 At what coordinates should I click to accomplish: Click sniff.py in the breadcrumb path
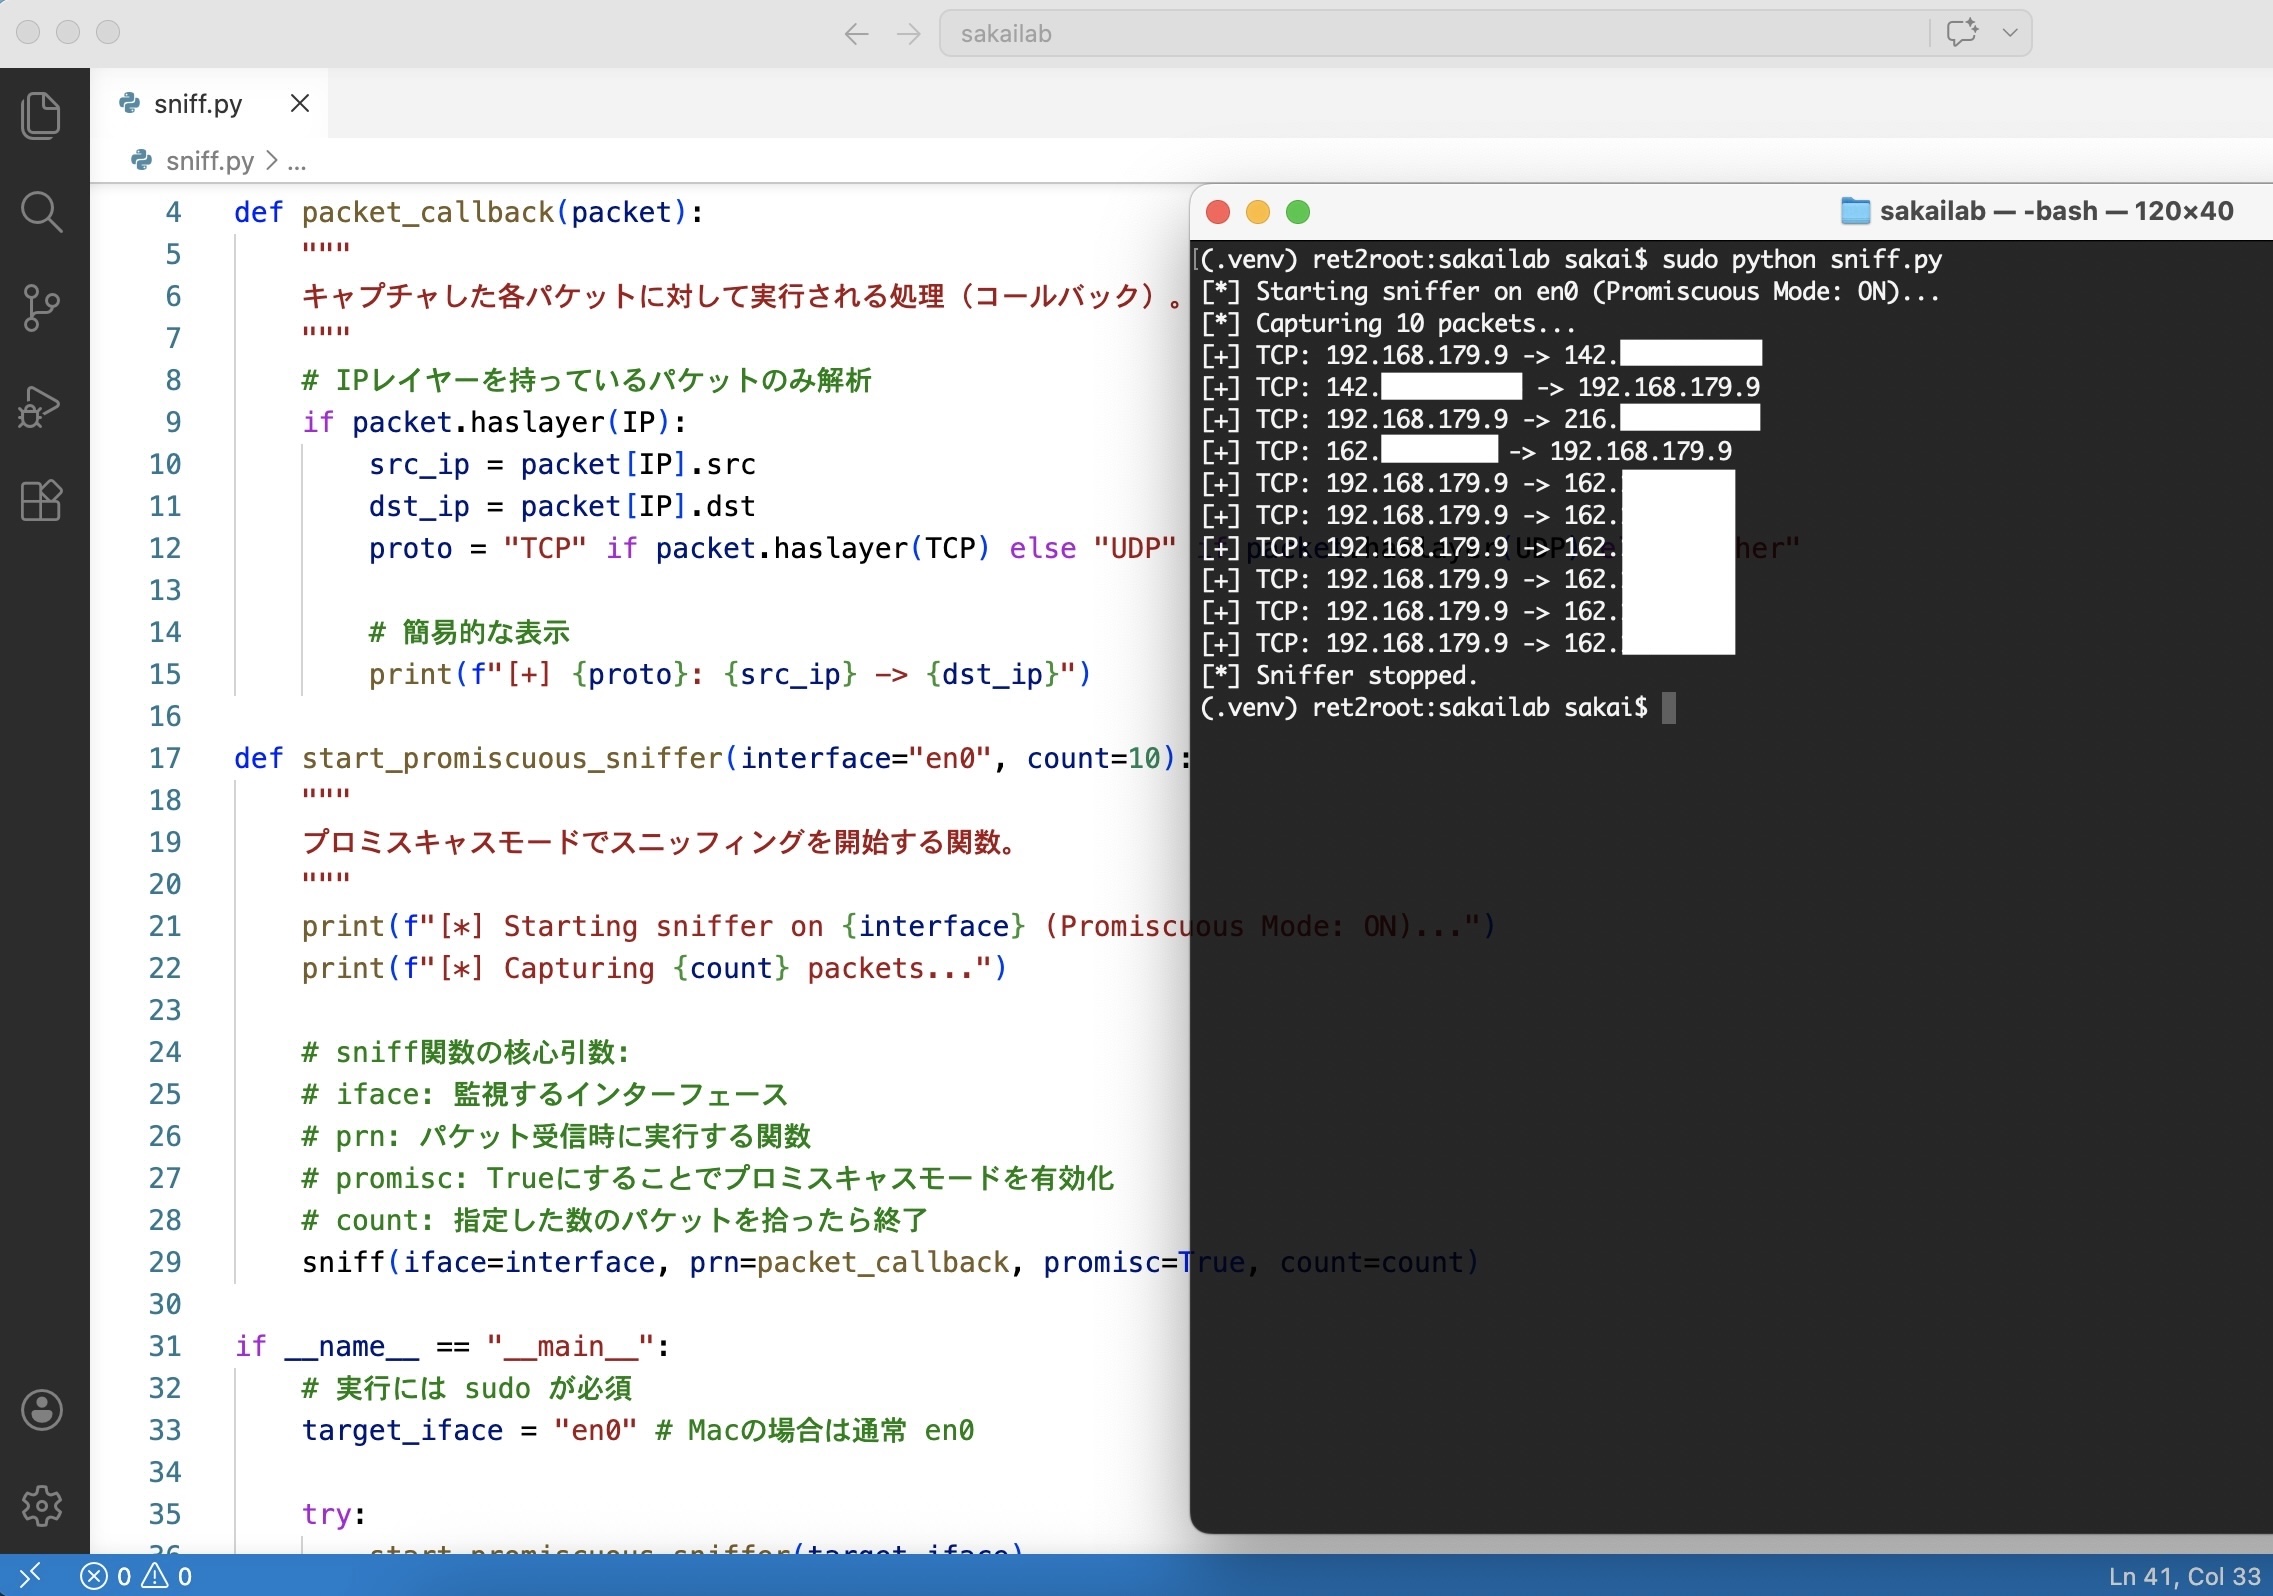[209, 161]
